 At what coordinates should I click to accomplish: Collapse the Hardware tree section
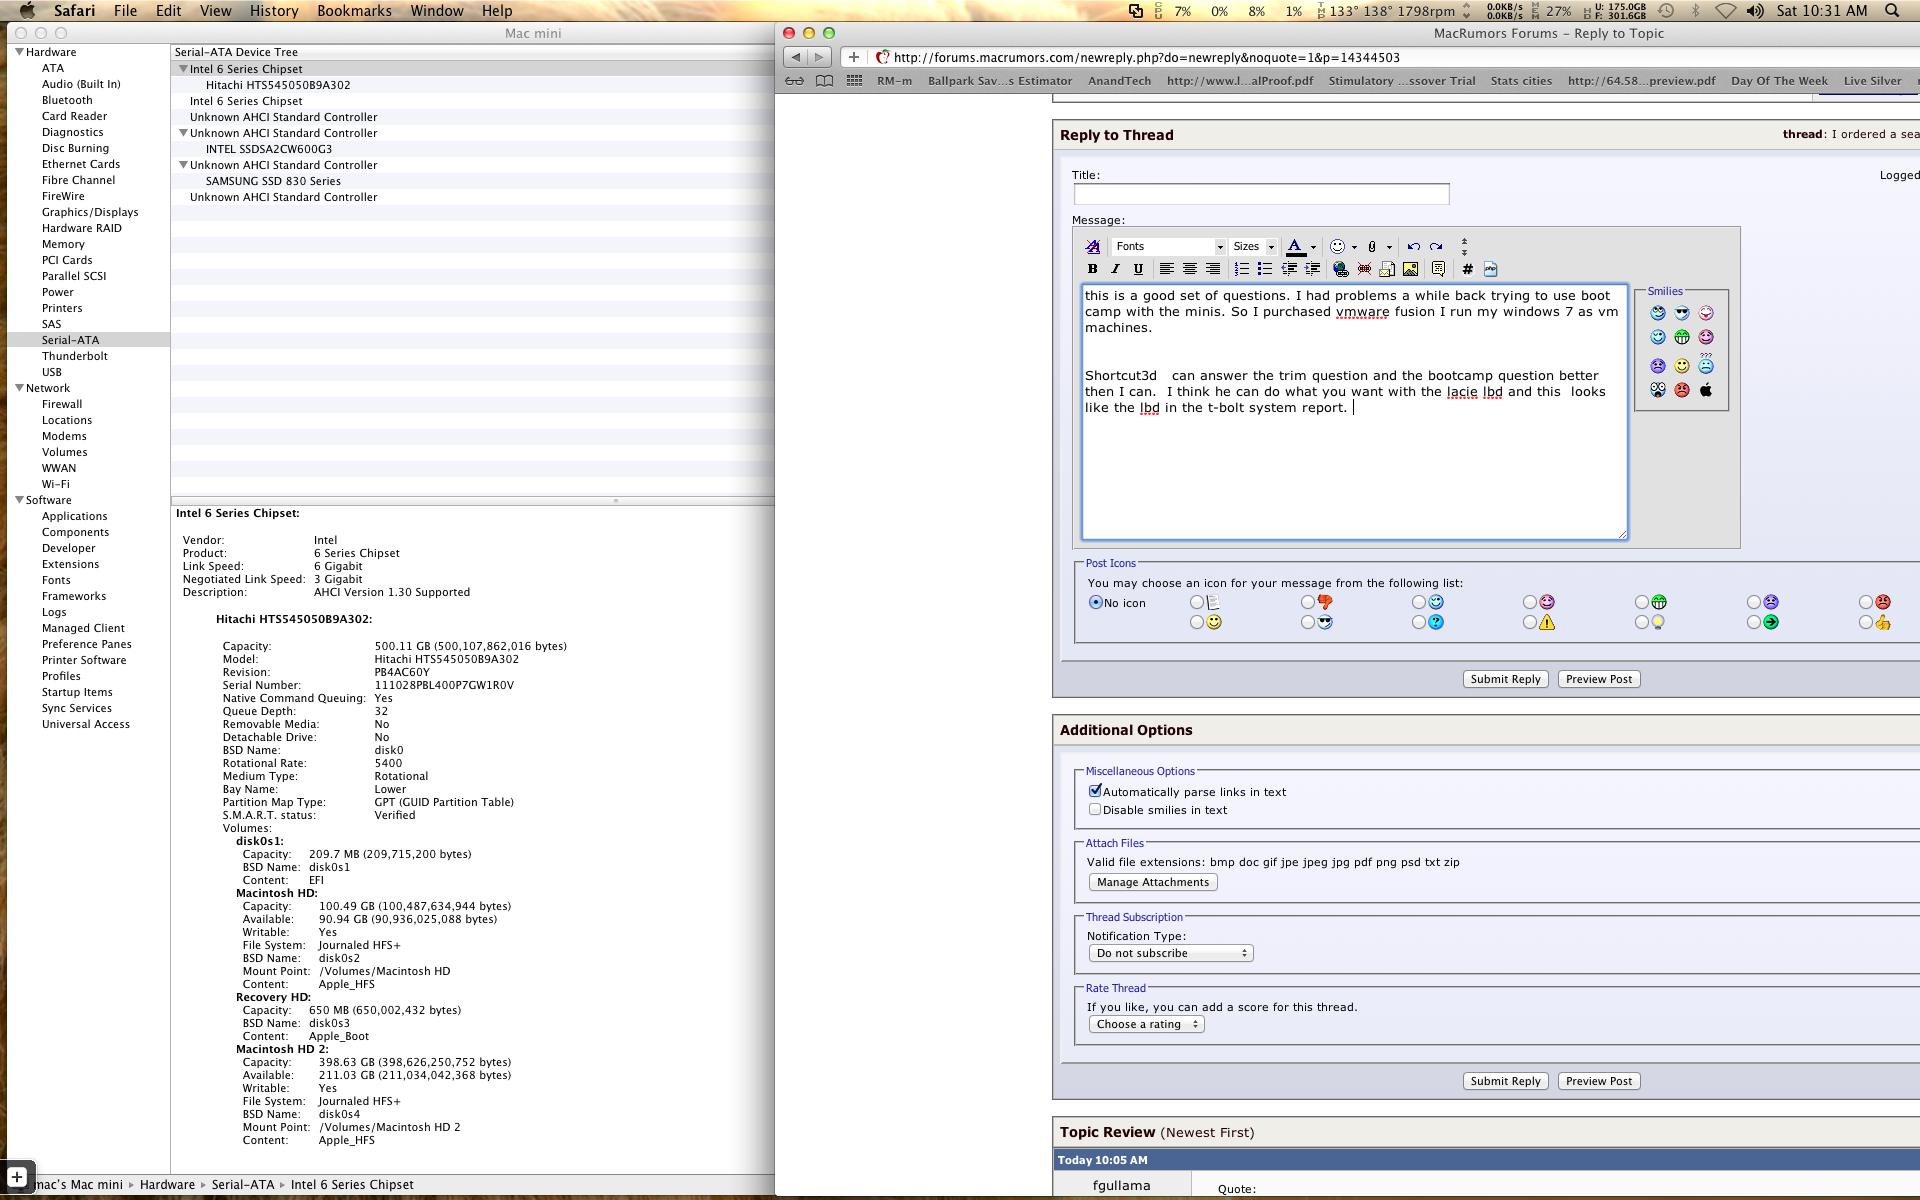19,52
